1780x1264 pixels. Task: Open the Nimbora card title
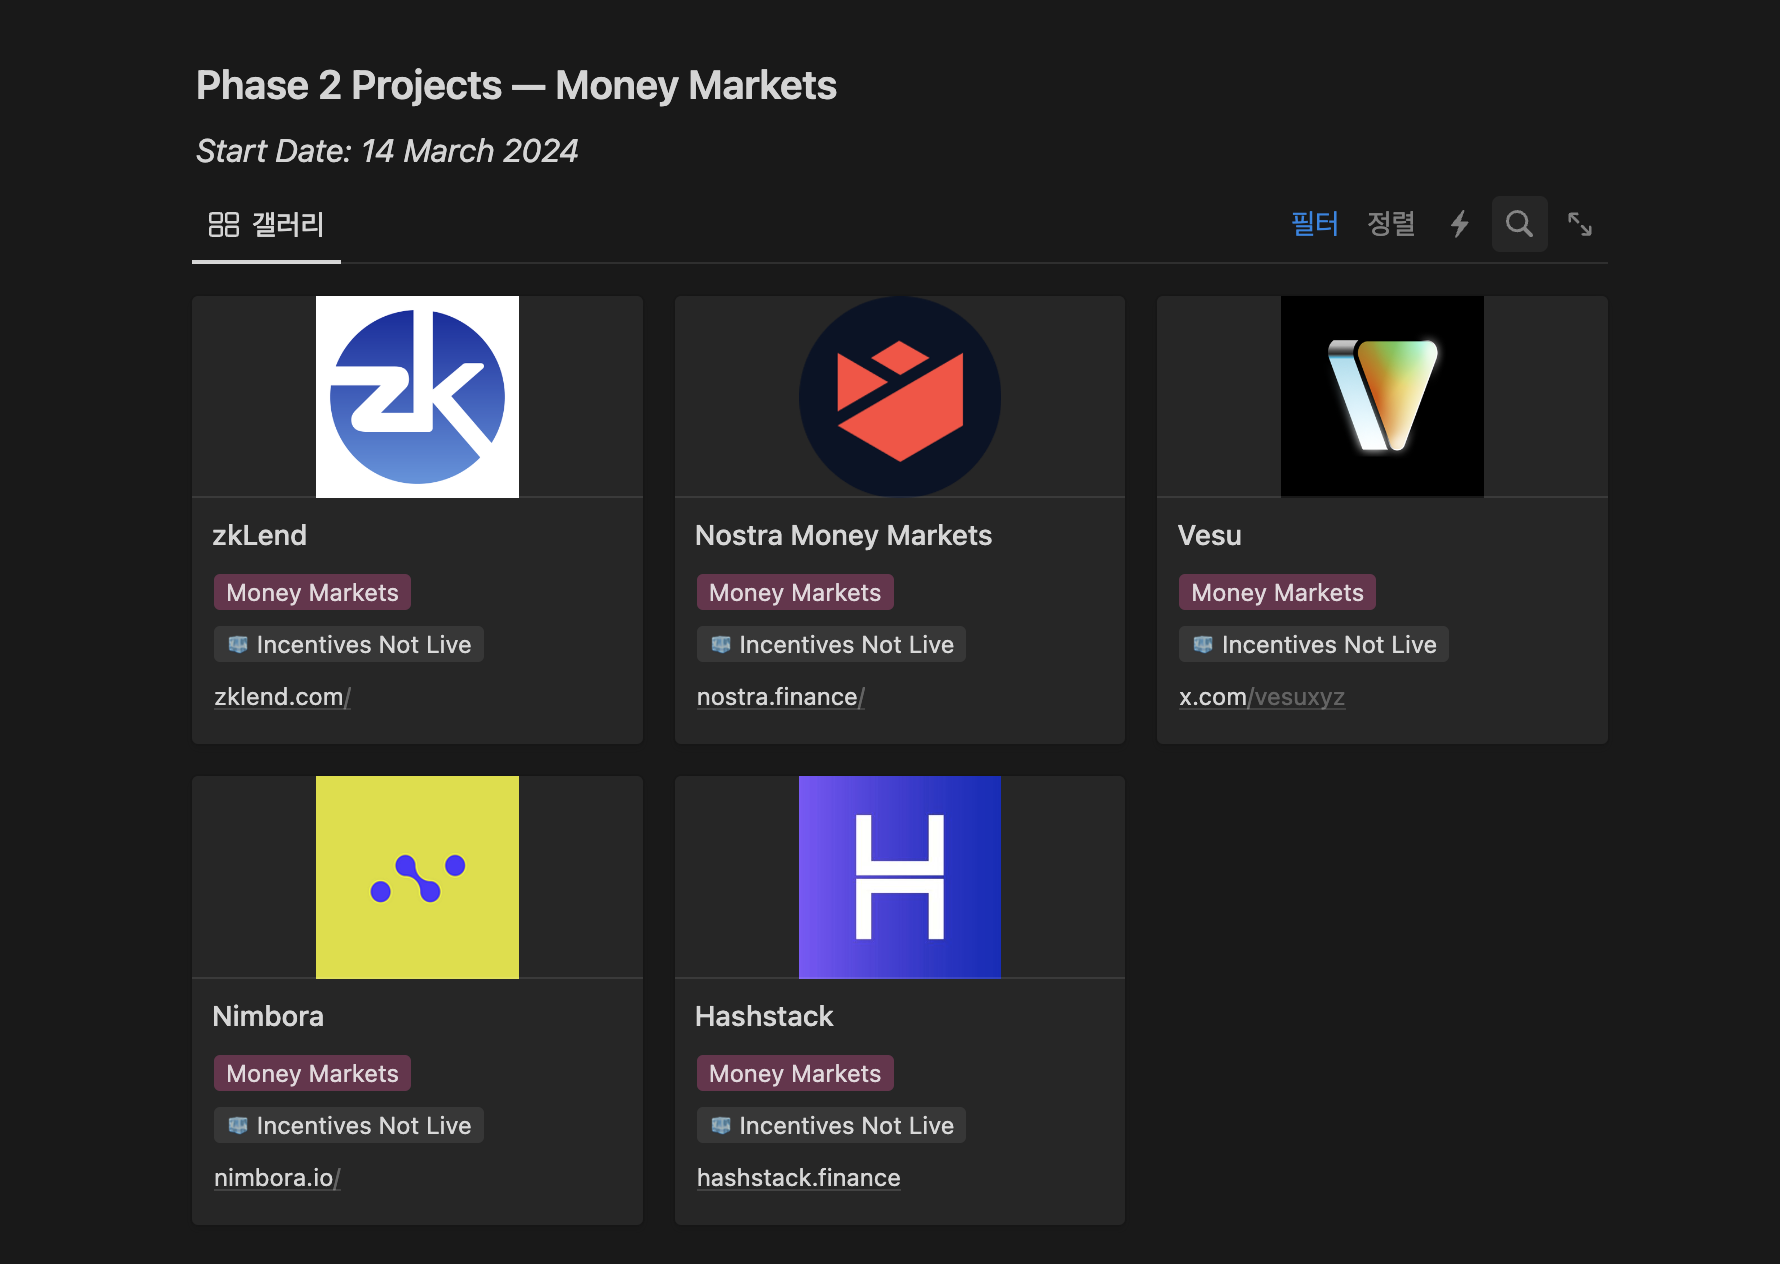tap(268, 1016)
